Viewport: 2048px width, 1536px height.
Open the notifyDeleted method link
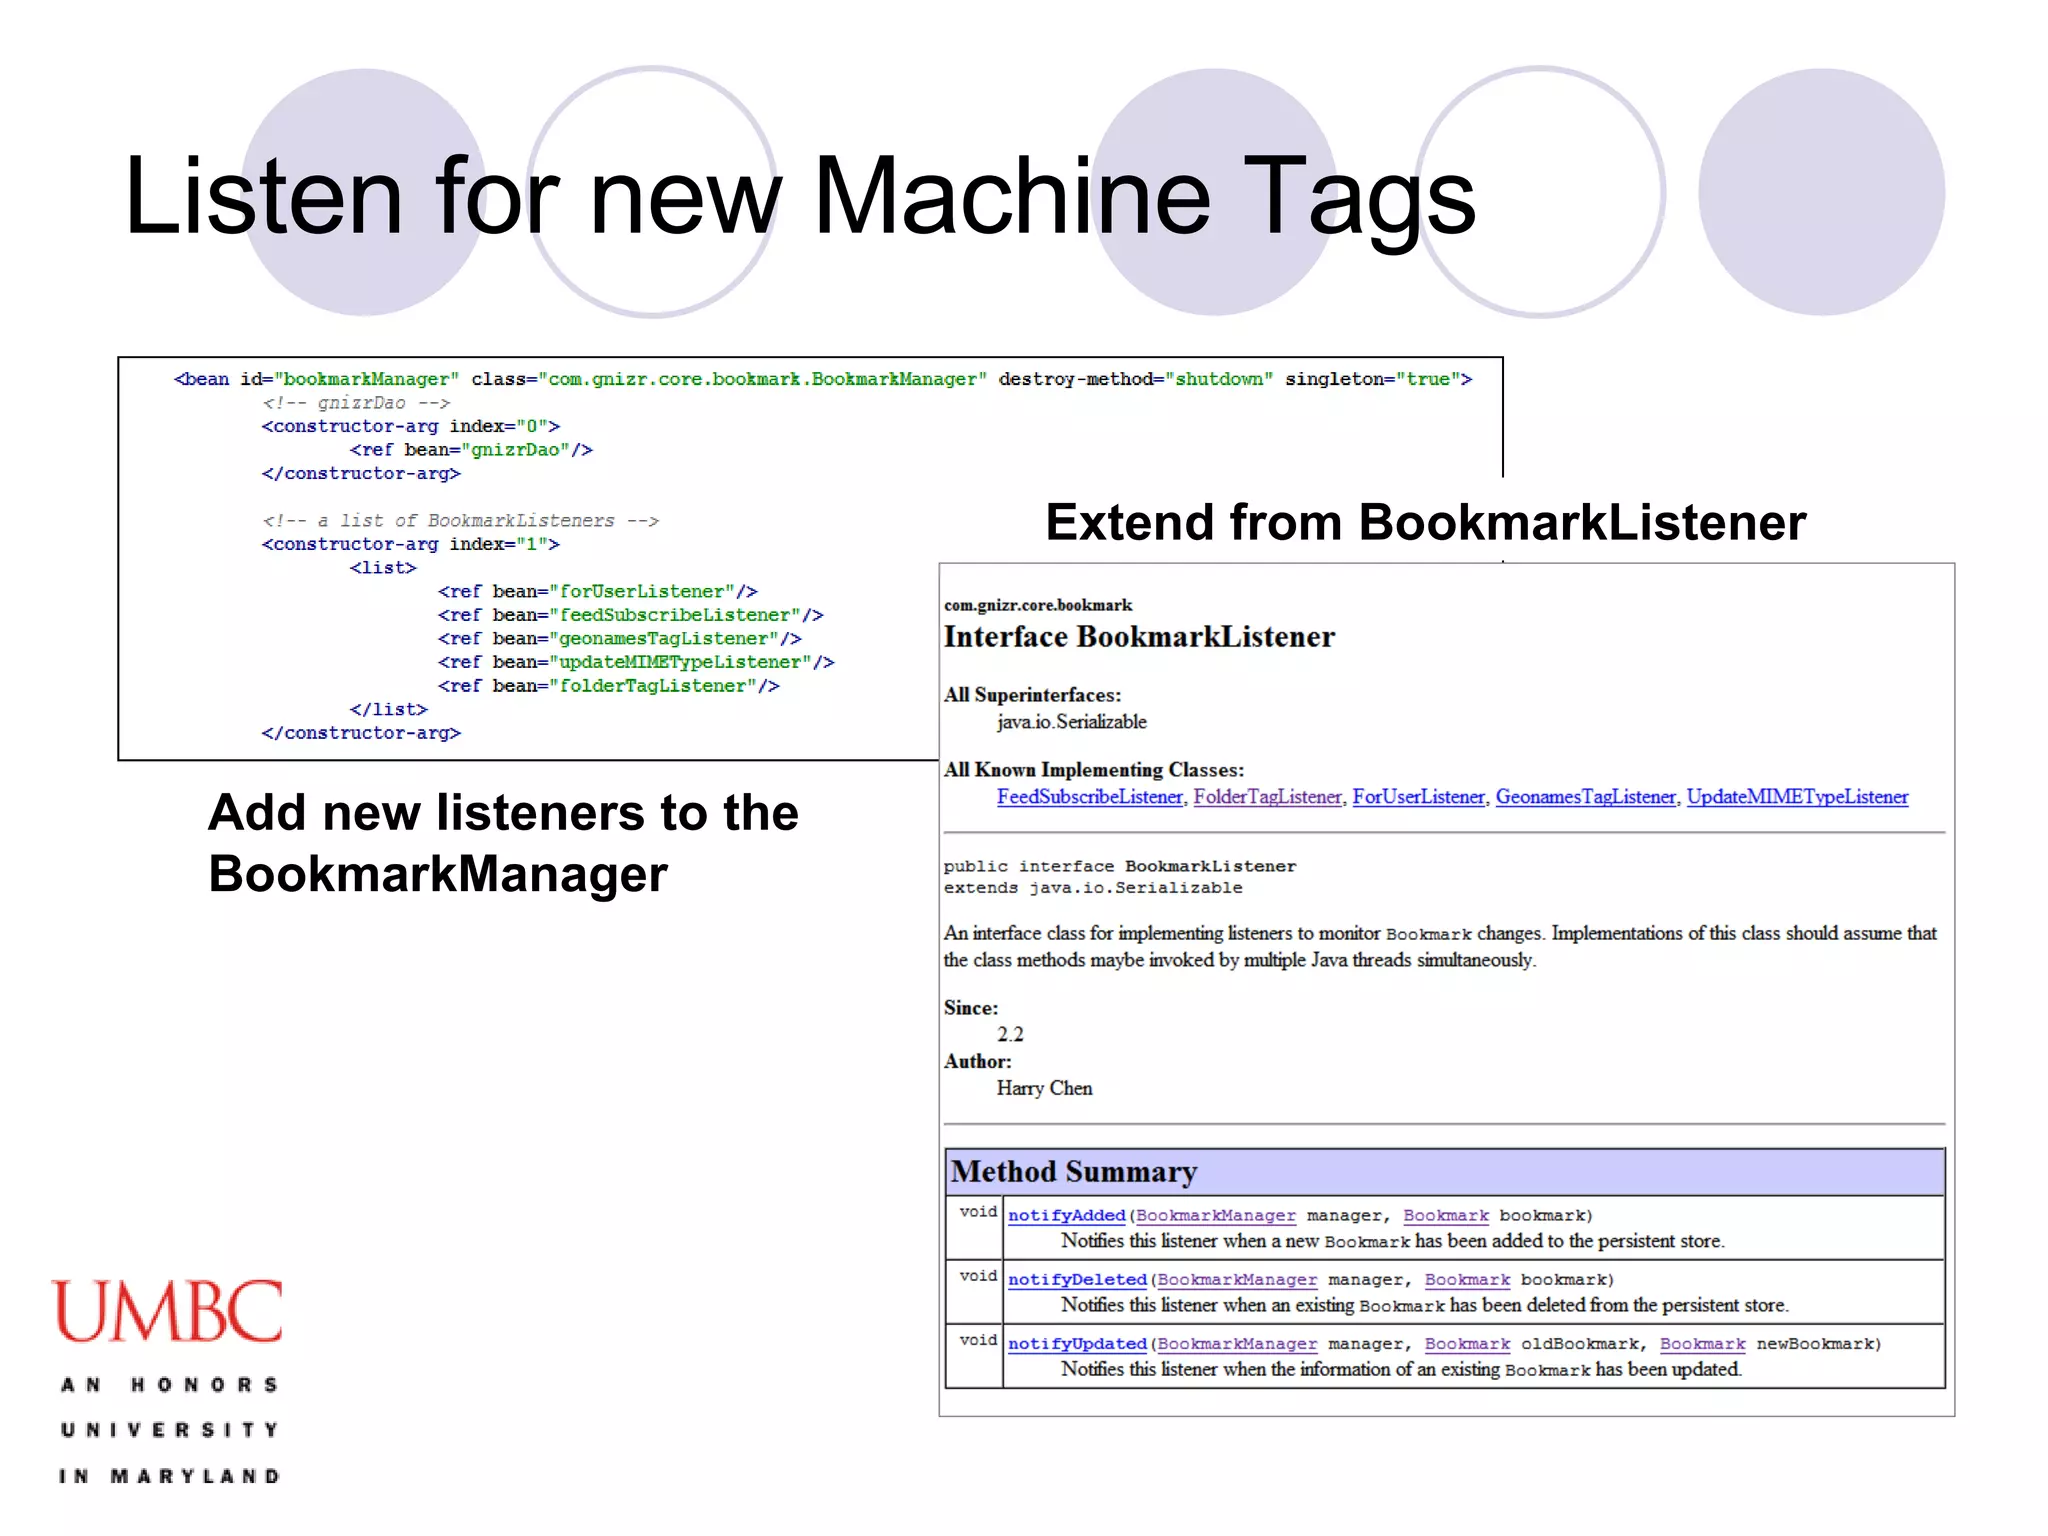(x=1077, y=1279)
